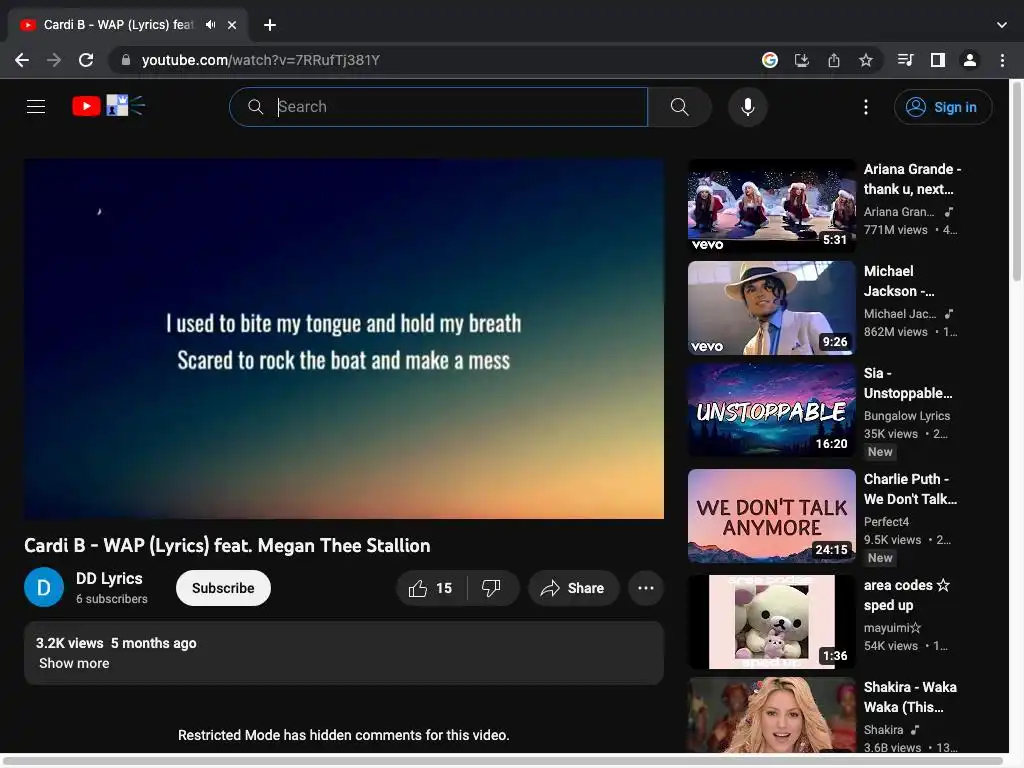Click the Bungalow Lyrics channel name

click(906, 416)
